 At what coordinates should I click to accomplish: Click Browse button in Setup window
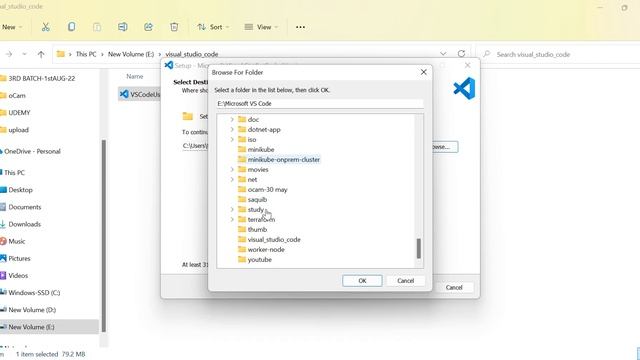(445, 147)
